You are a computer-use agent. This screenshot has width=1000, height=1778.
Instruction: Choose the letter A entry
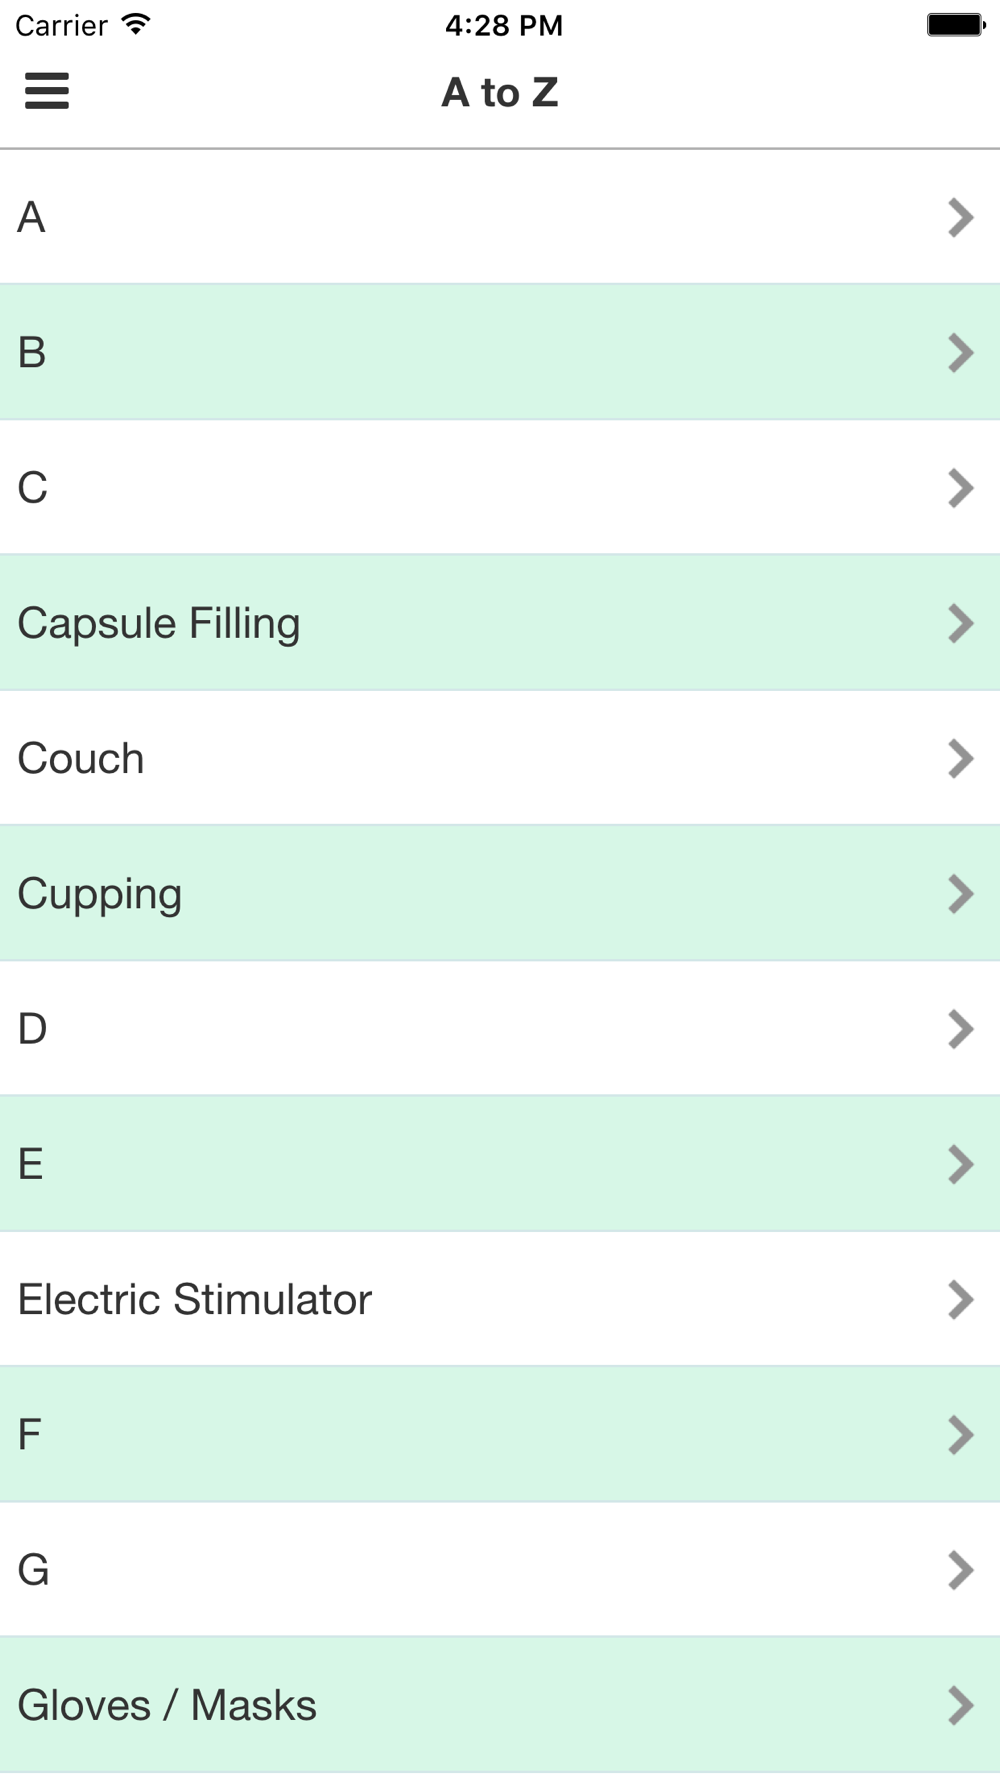[x=500, y=217]
